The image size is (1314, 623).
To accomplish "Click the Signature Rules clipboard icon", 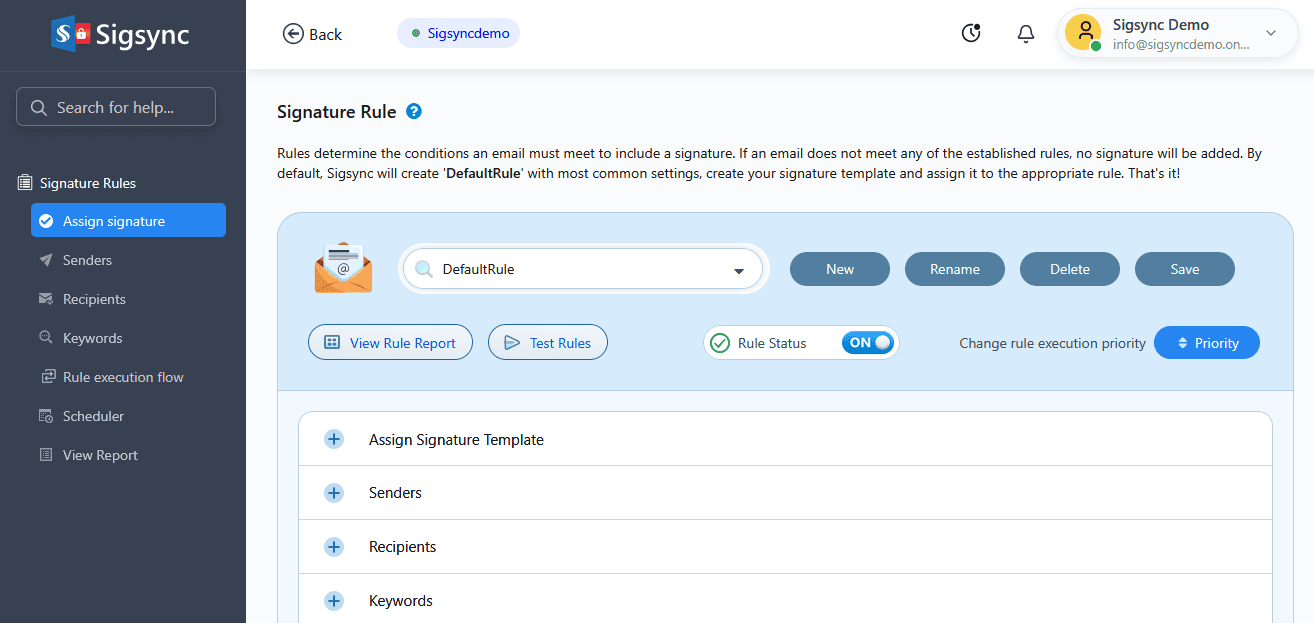I will point(25,183).
